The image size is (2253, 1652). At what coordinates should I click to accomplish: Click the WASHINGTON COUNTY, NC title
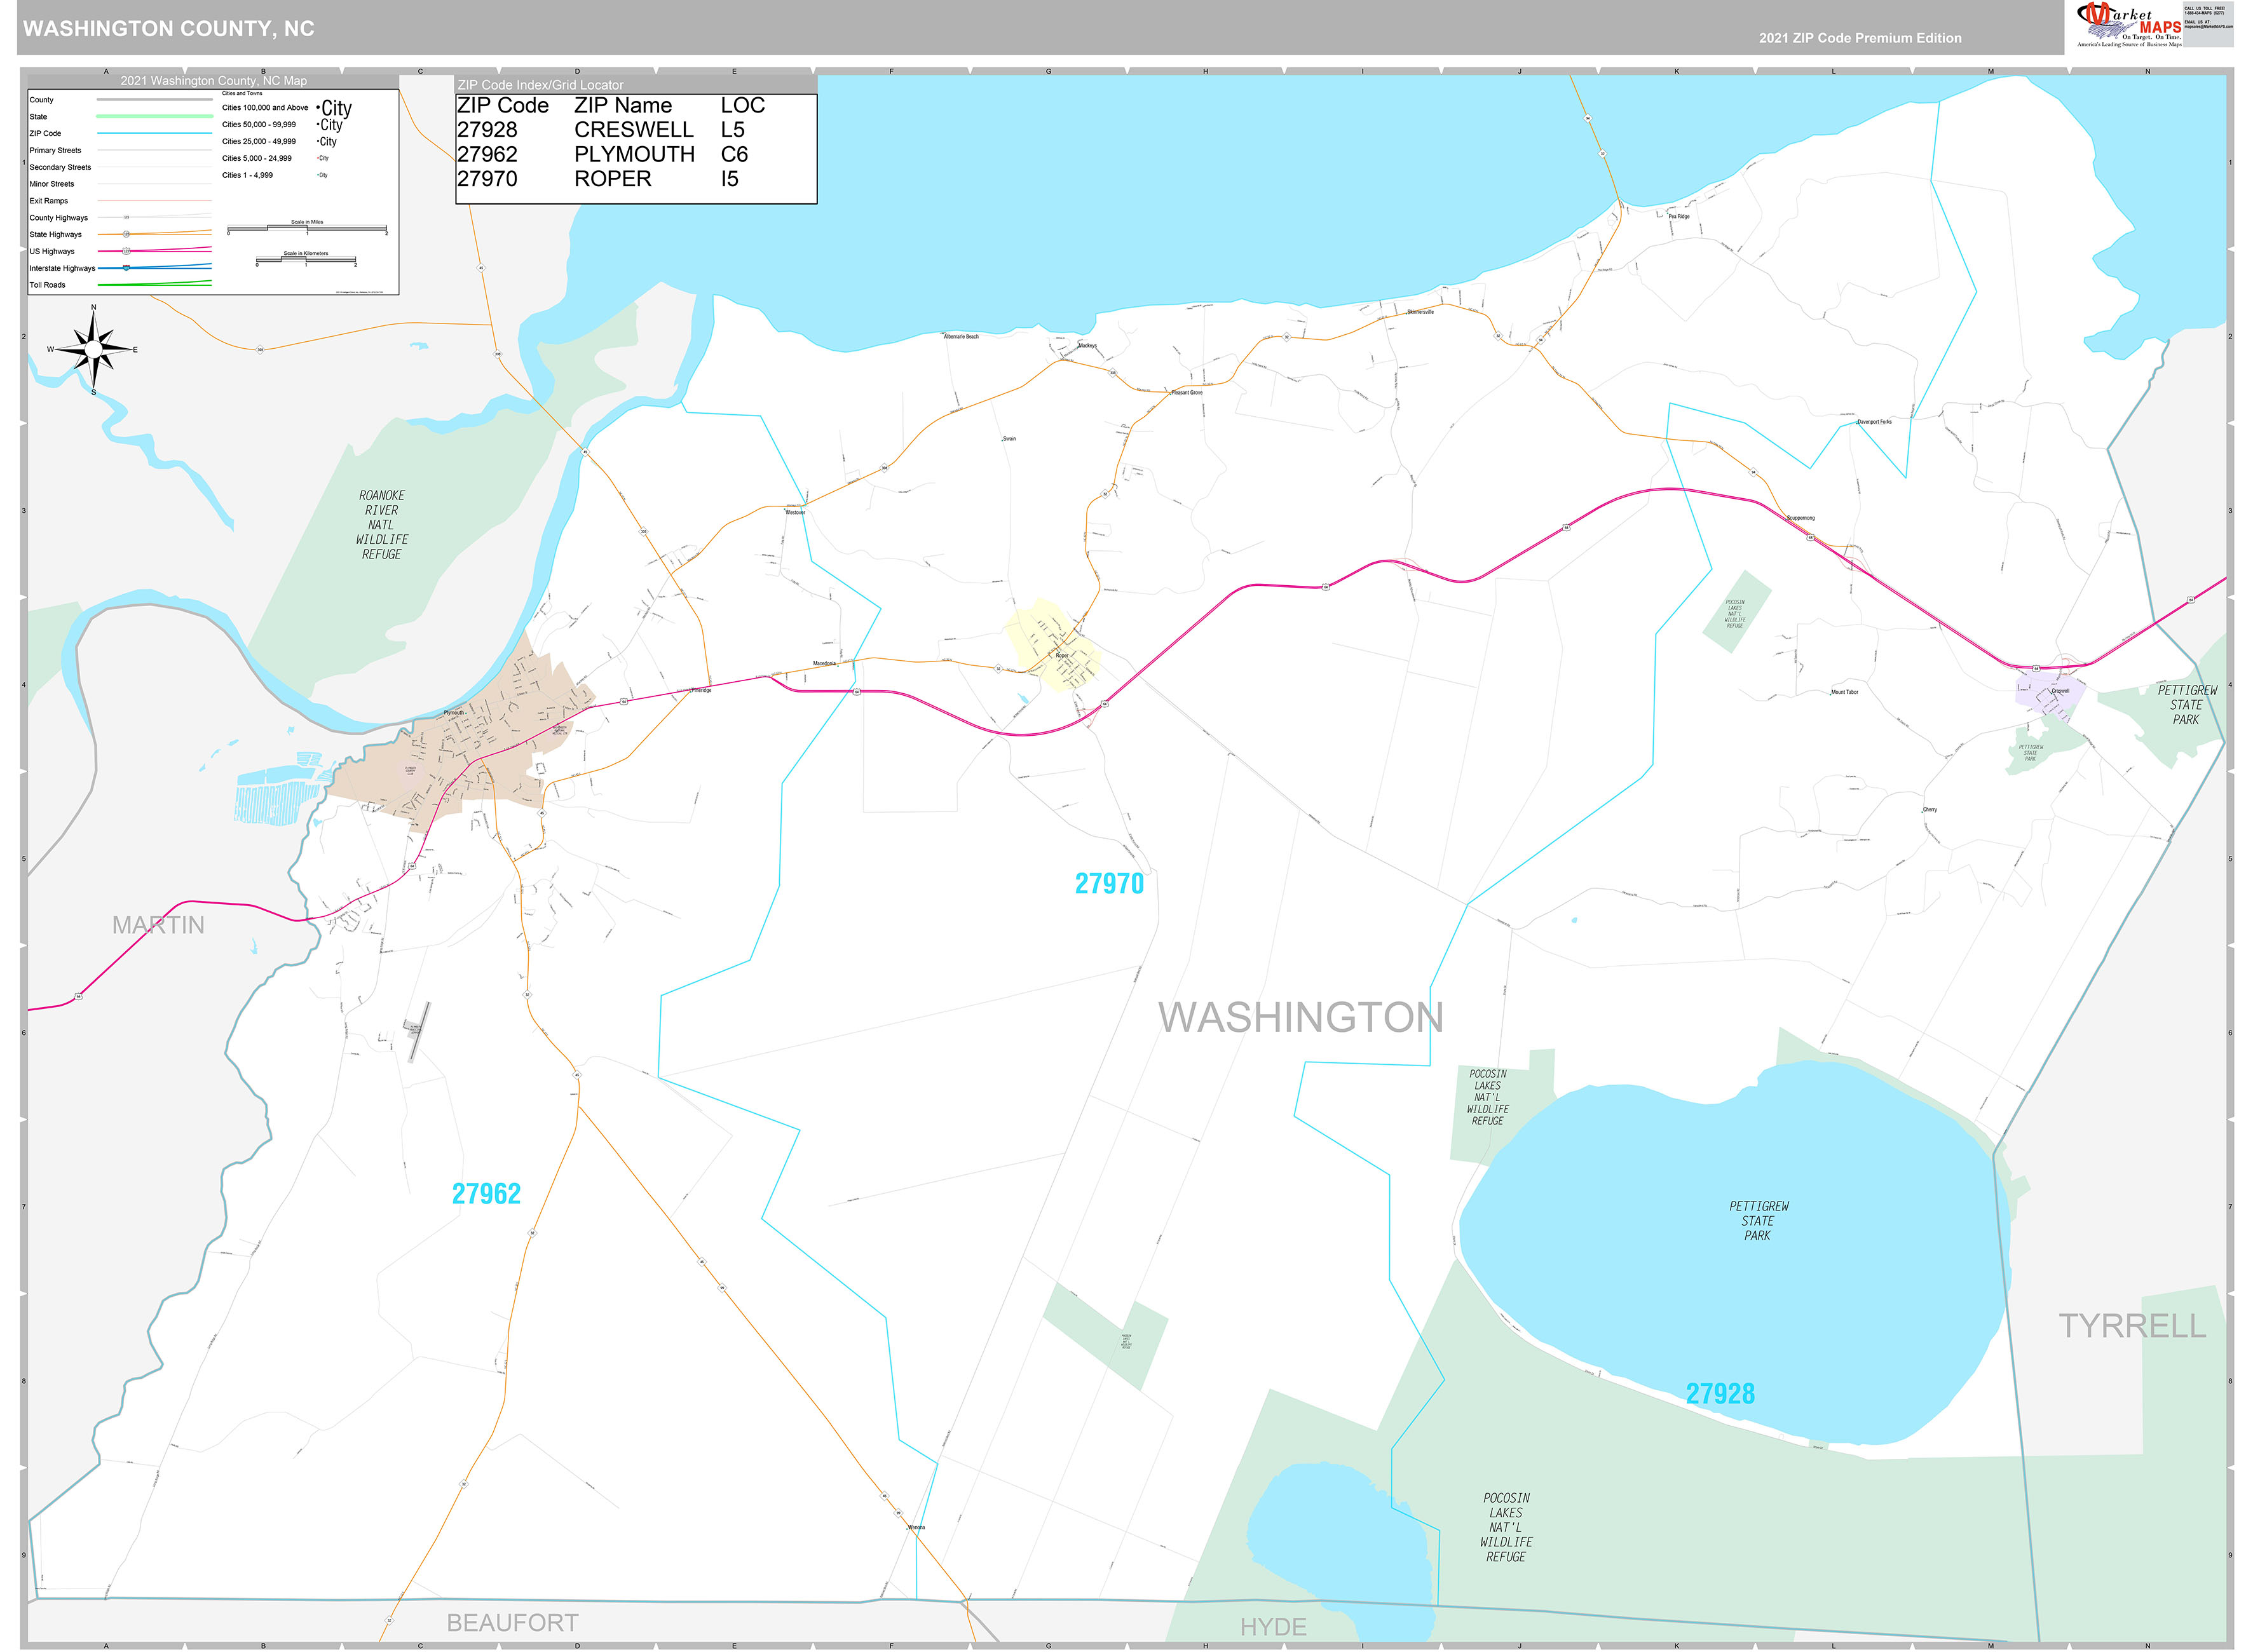[169, 29]
